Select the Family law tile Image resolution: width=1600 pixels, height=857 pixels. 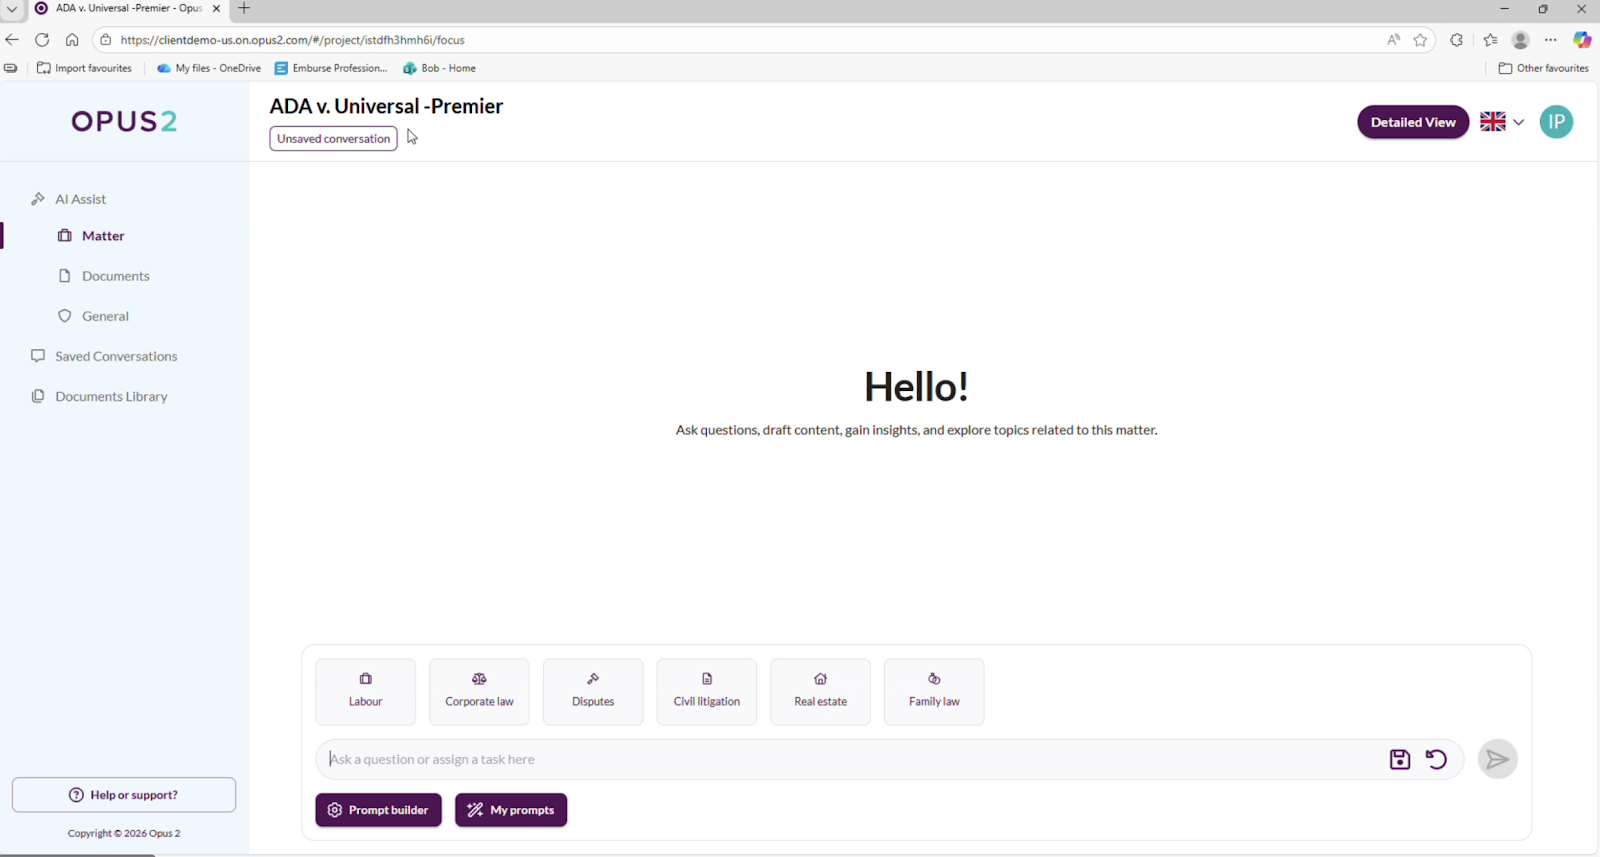pos(934,691)
